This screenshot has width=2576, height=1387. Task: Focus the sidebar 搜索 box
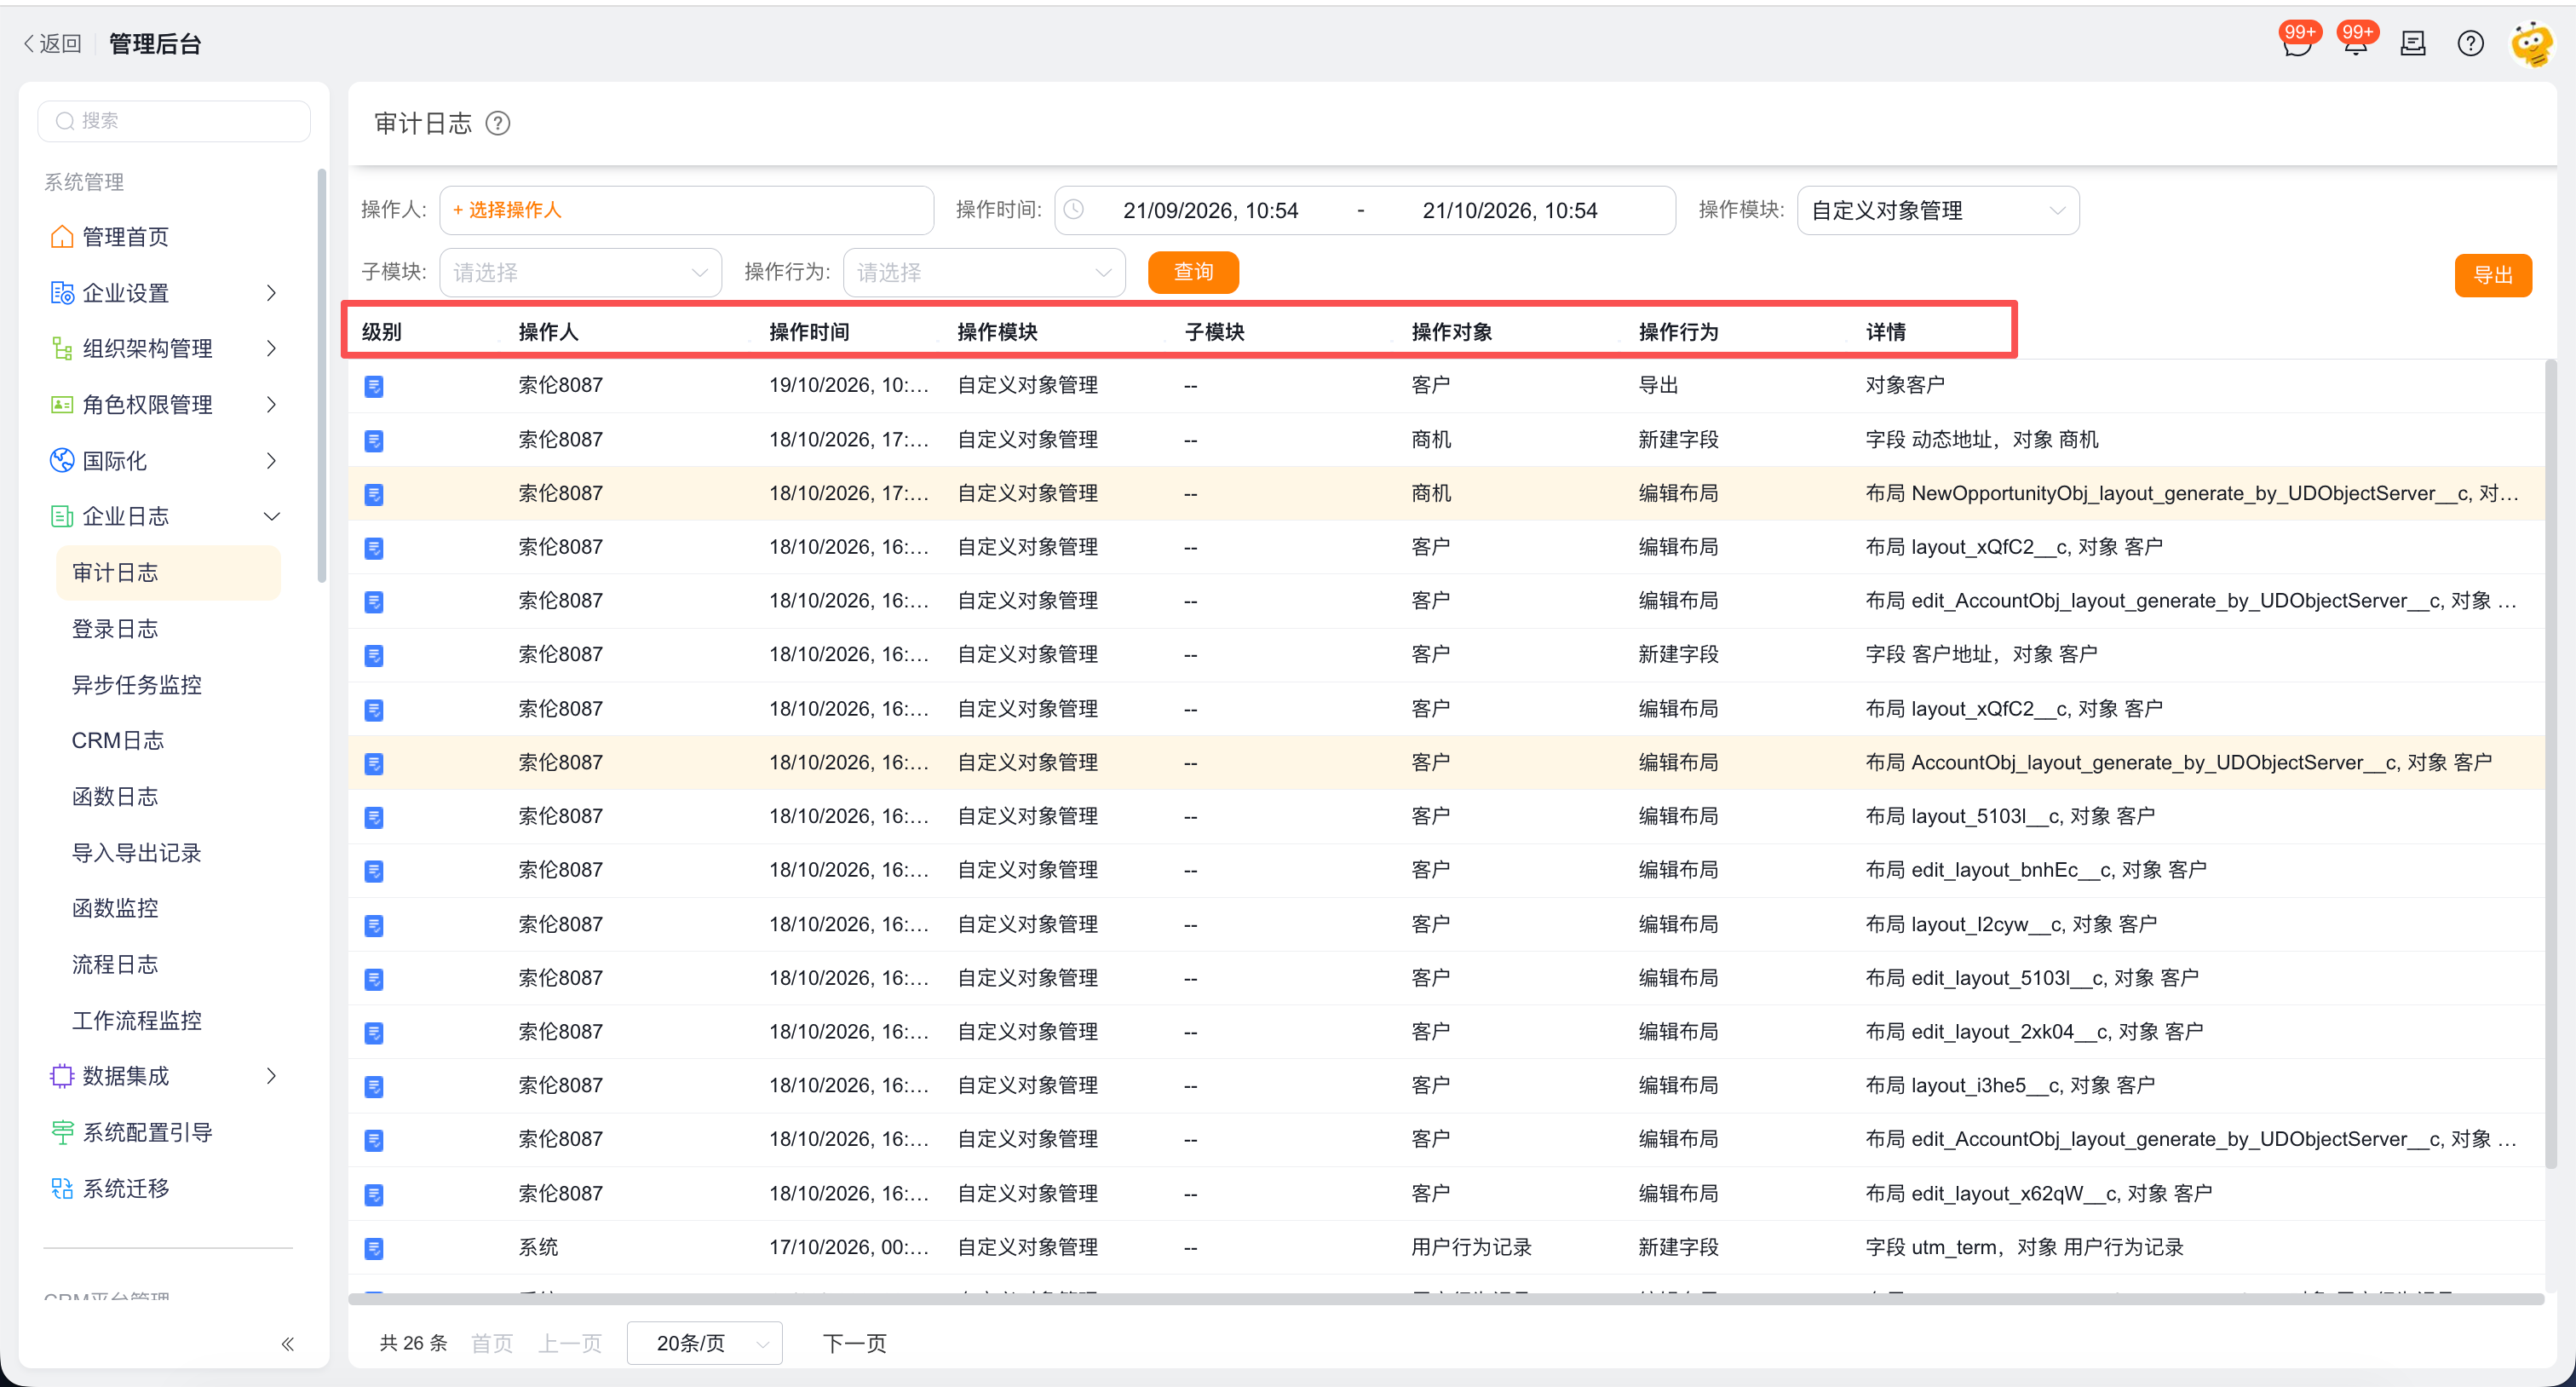tap(174, 121)
